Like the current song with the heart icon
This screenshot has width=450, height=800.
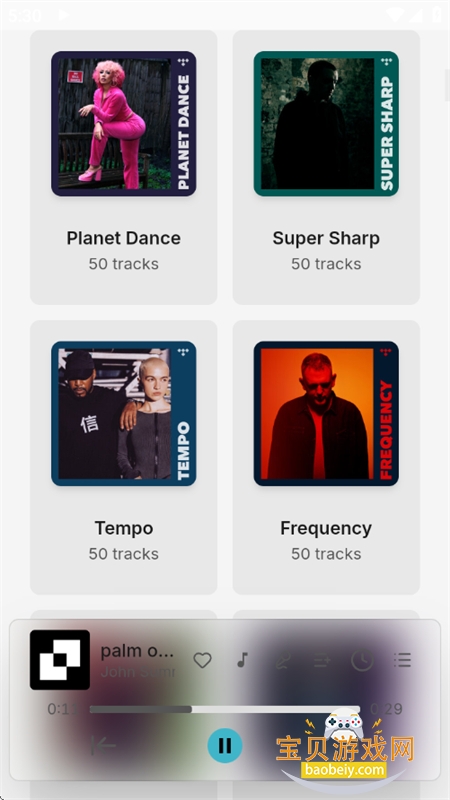pos(203,661)
